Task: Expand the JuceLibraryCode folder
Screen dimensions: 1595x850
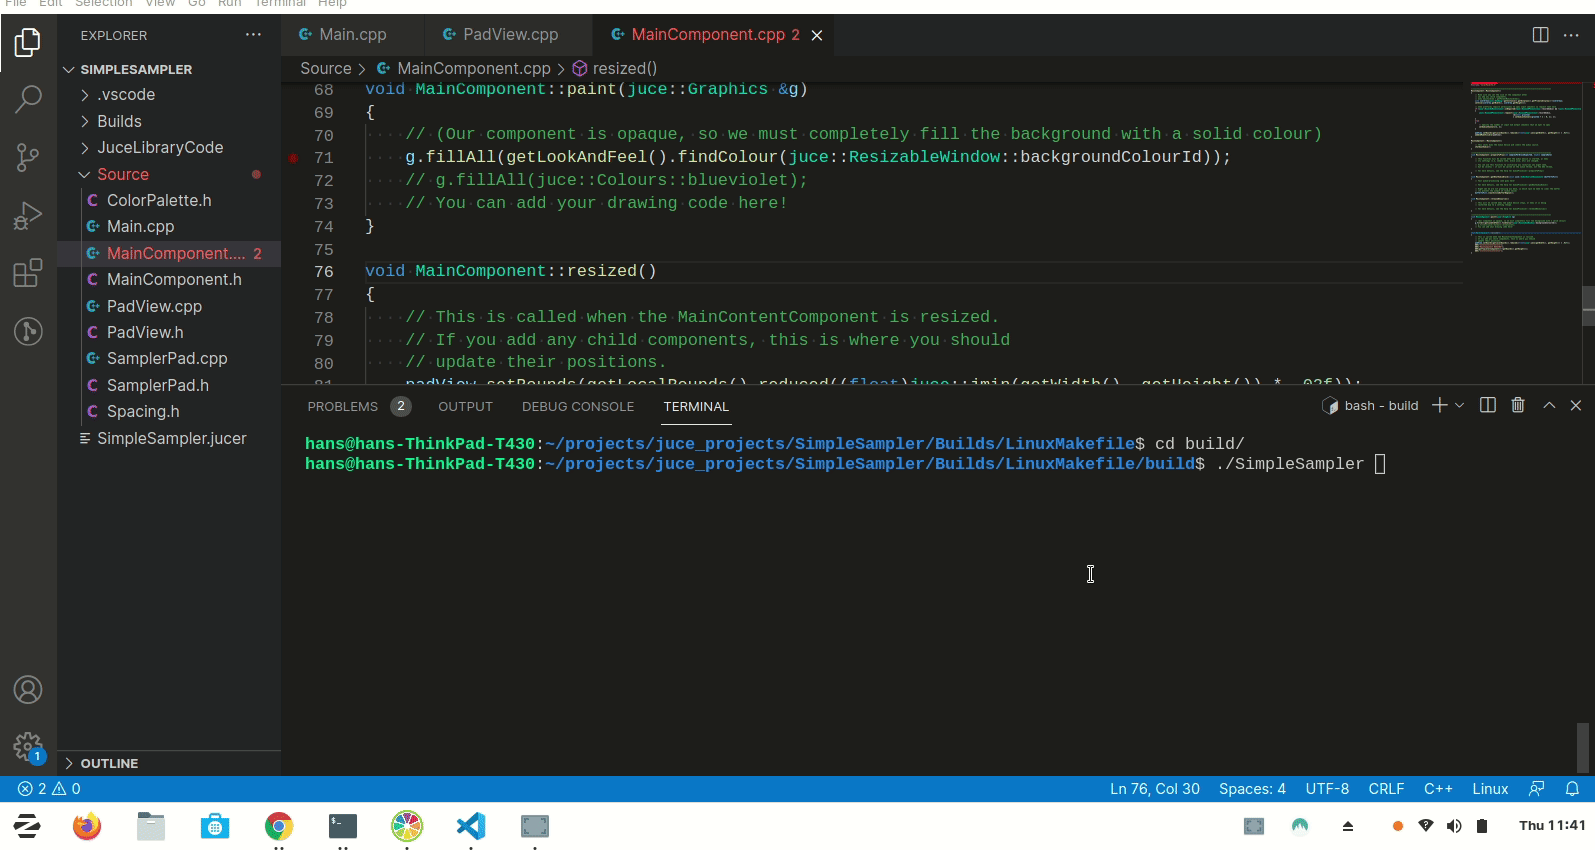Action: click(x=160, y=147)
